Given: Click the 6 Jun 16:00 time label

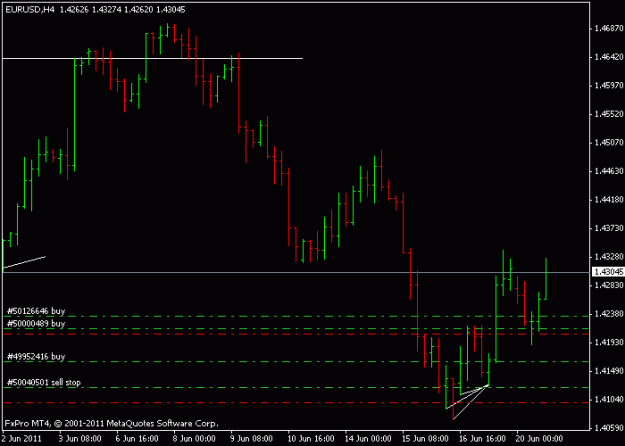Looking at the screenshot, I should (x=138, y=439).
